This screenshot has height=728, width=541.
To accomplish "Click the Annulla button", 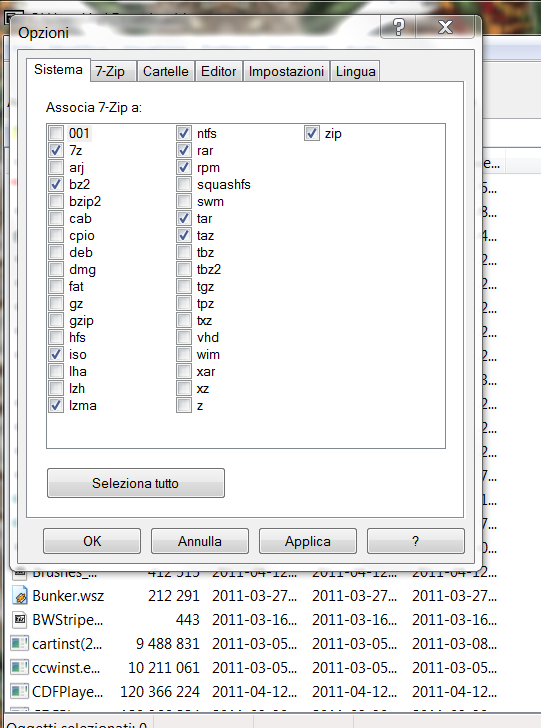I will pos(200,541).
